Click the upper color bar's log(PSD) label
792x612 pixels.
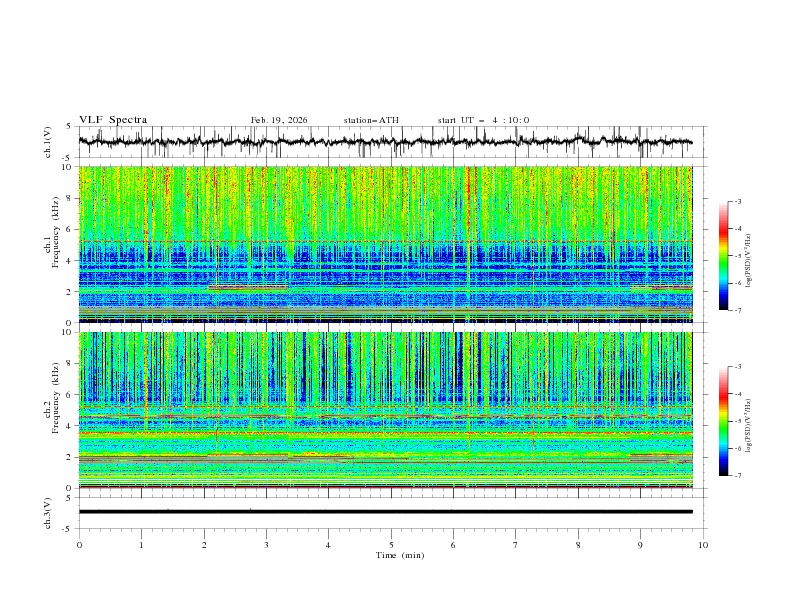748,261
